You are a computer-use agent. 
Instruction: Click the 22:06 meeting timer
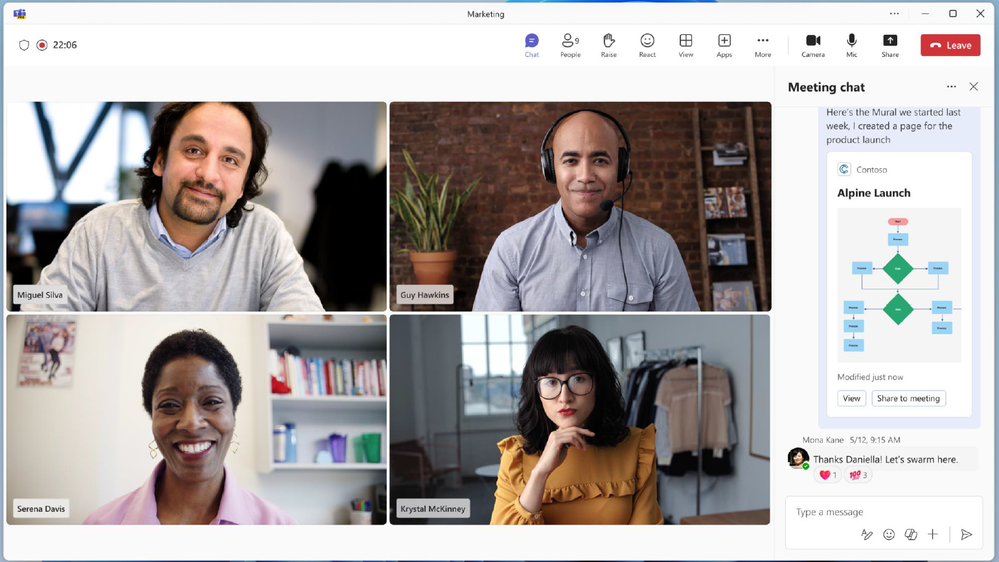[x=65, y=45]
